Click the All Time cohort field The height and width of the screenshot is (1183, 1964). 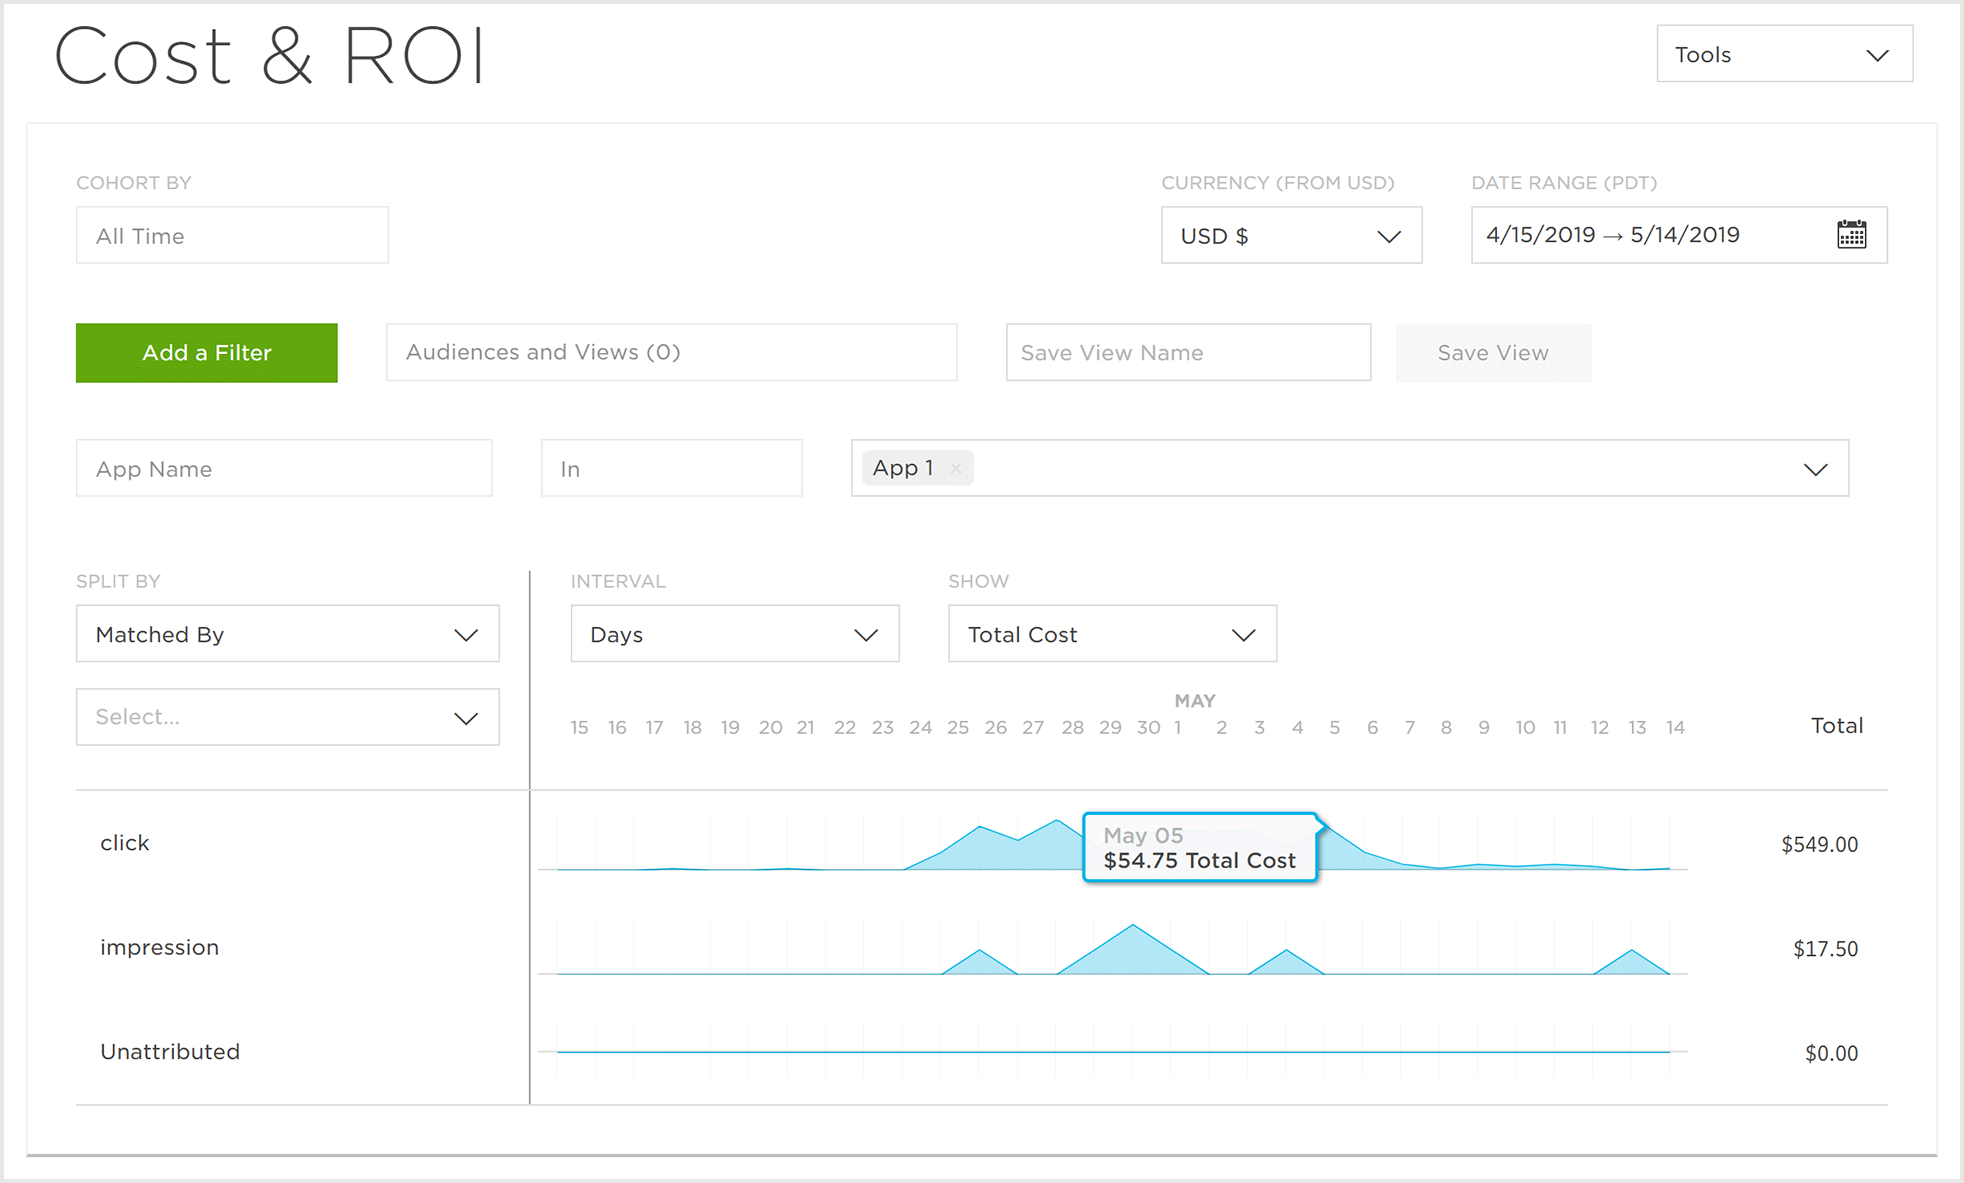[232, 236]
